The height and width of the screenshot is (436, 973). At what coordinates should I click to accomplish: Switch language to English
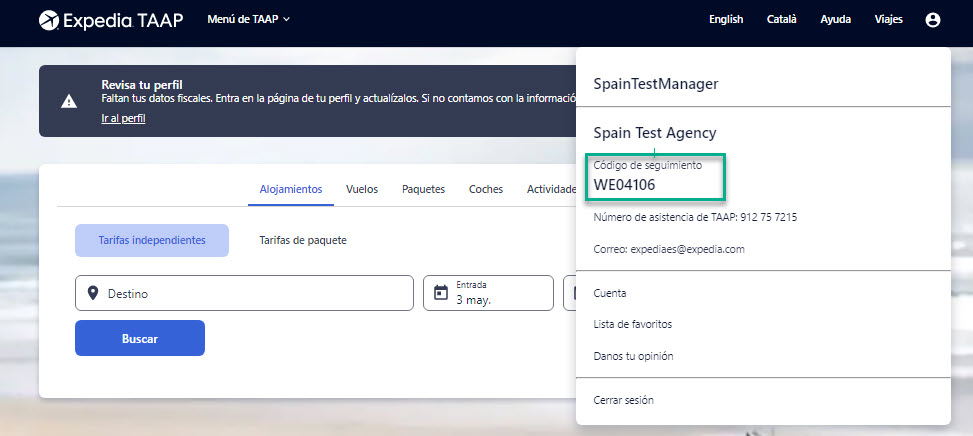(726, 19)
